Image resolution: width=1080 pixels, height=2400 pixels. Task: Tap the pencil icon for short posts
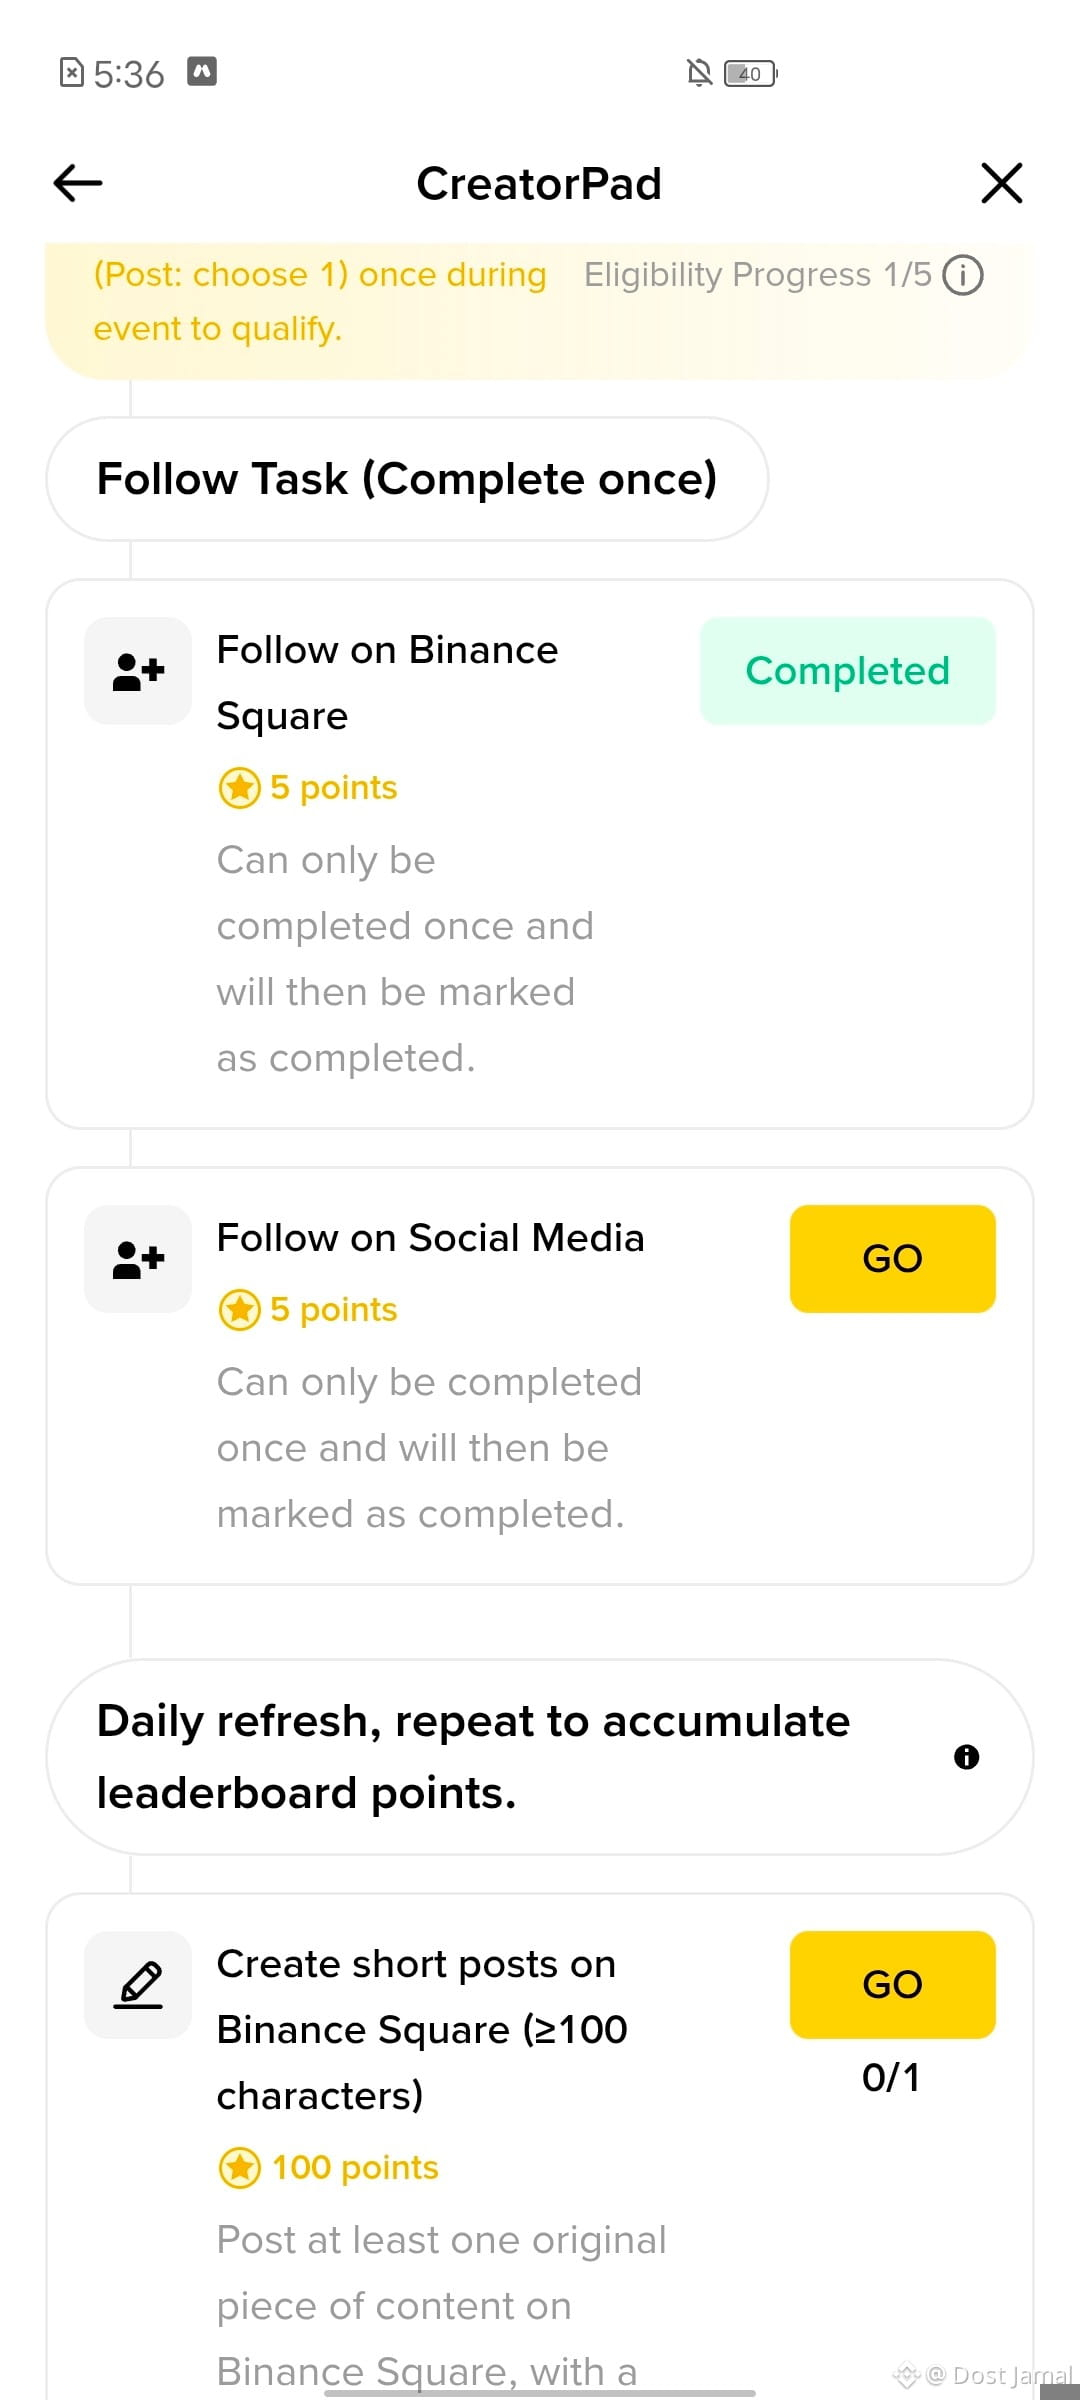coord(138,1985)
